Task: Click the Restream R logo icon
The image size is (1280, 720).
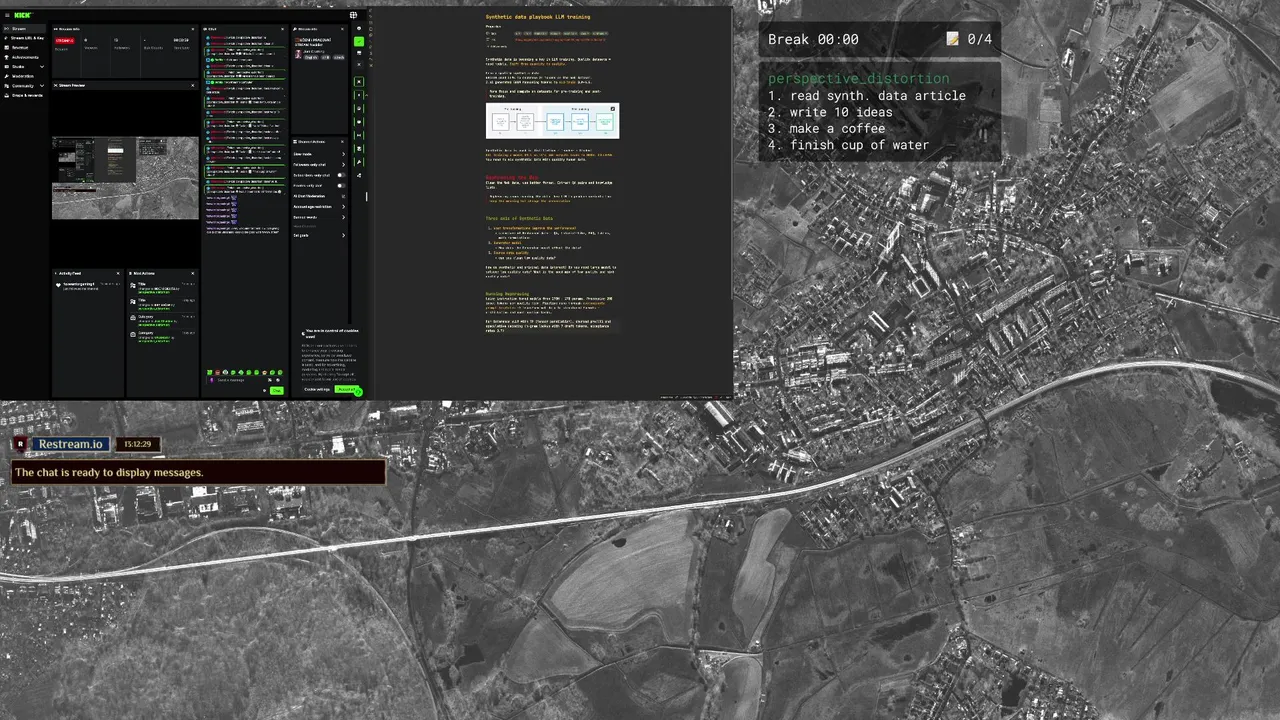Action: (20, 444)
